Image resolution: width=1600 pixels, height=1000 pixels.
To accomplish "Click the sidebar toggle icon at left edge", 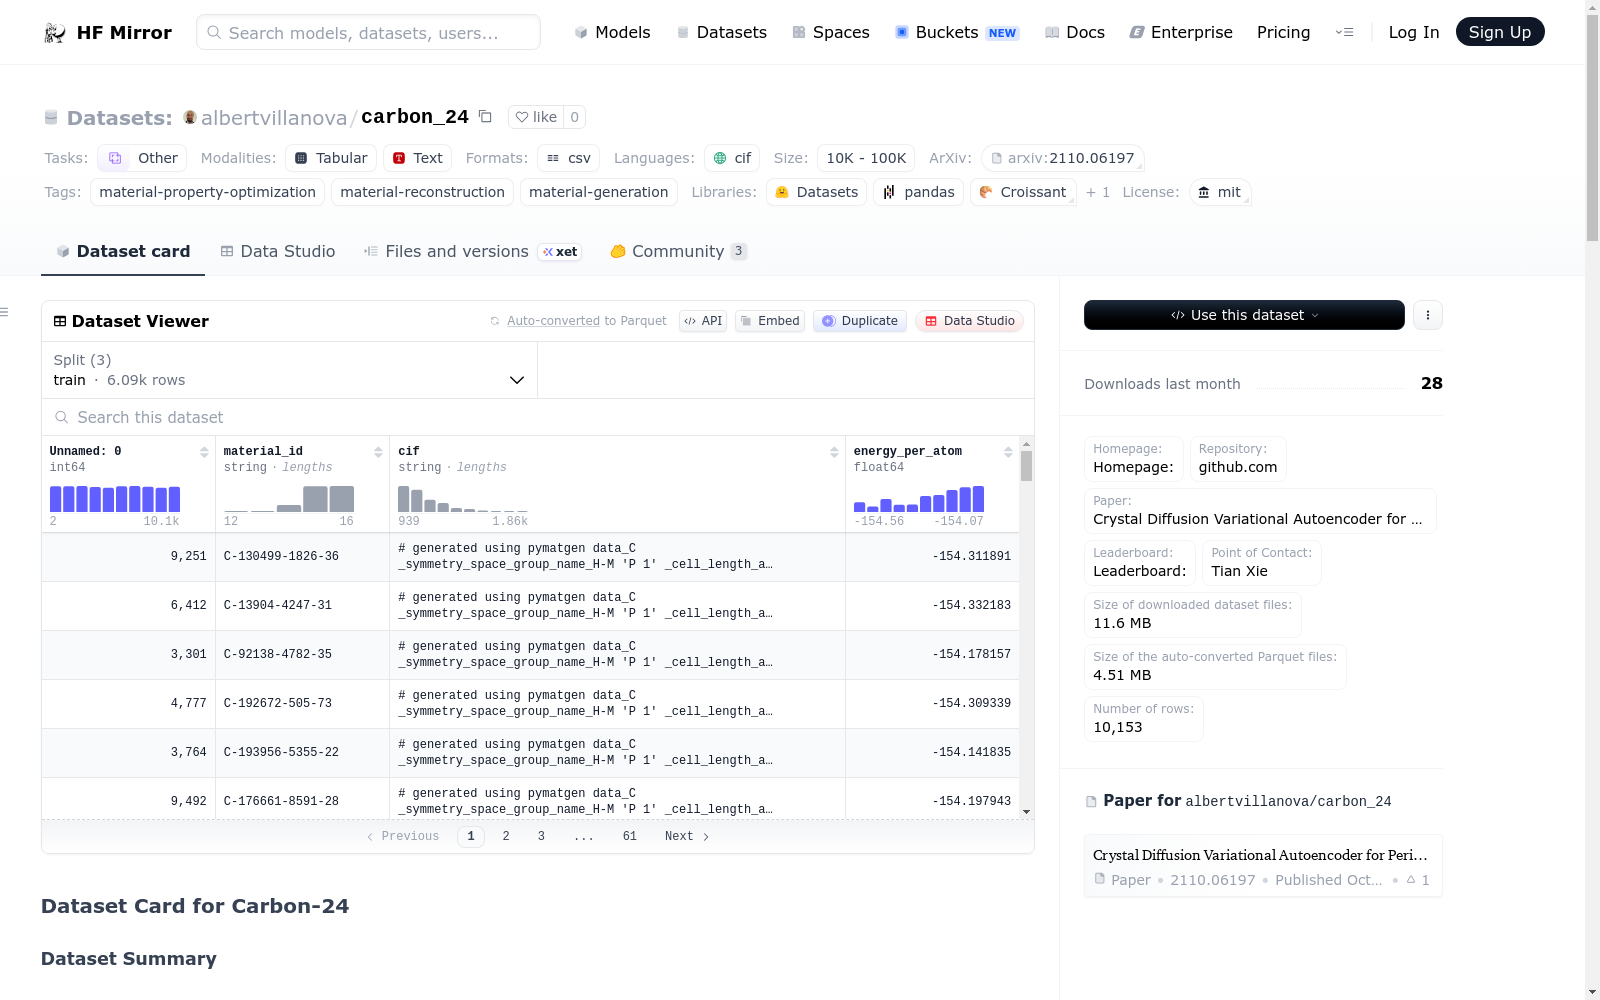I will click(5, 313).
